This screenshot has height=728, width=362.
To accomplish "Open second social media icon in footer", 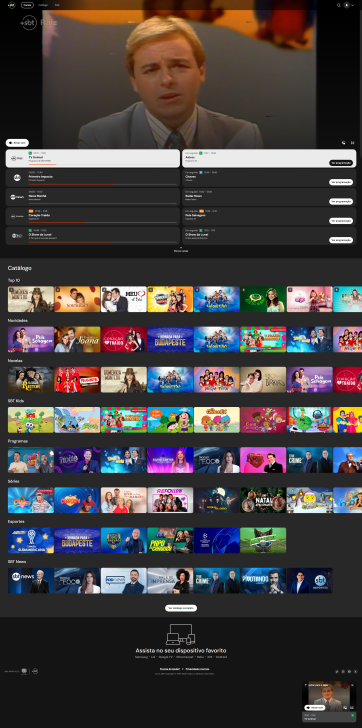I will click(x=343, y=671).
